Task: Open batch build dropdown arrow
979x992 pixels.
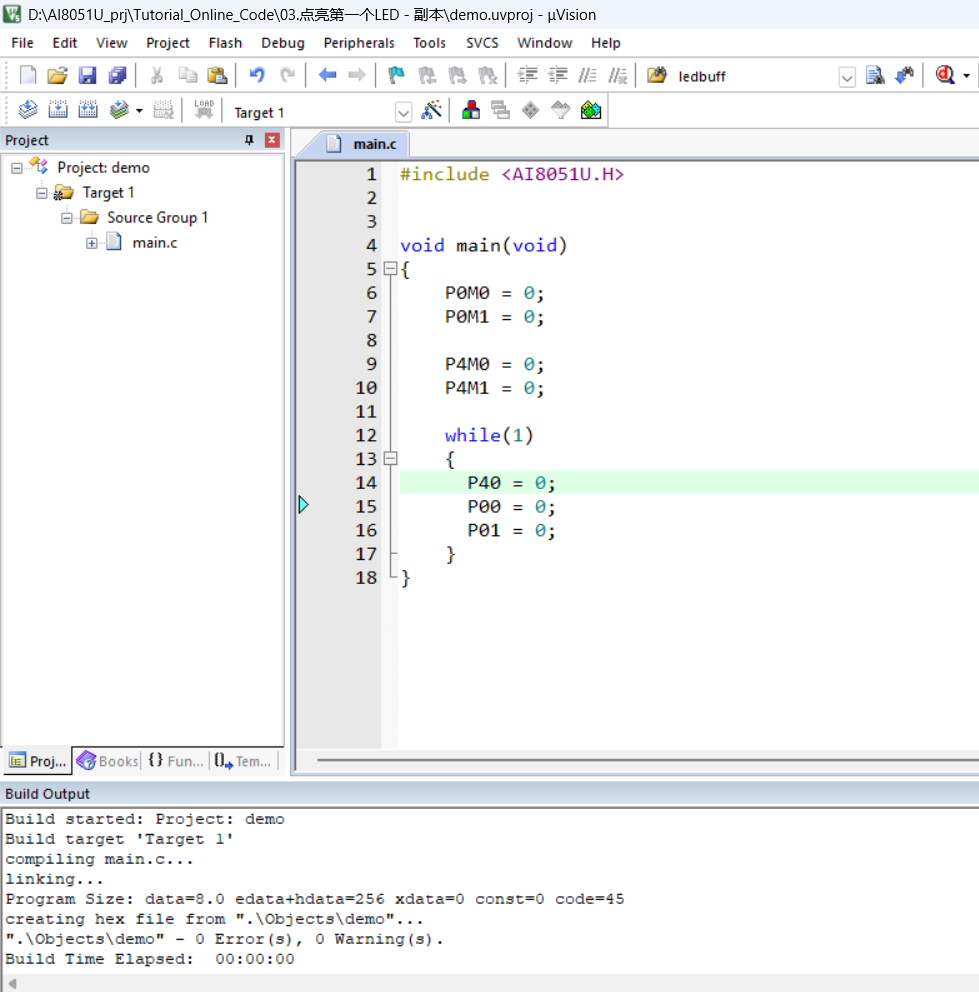Action: 139,111
